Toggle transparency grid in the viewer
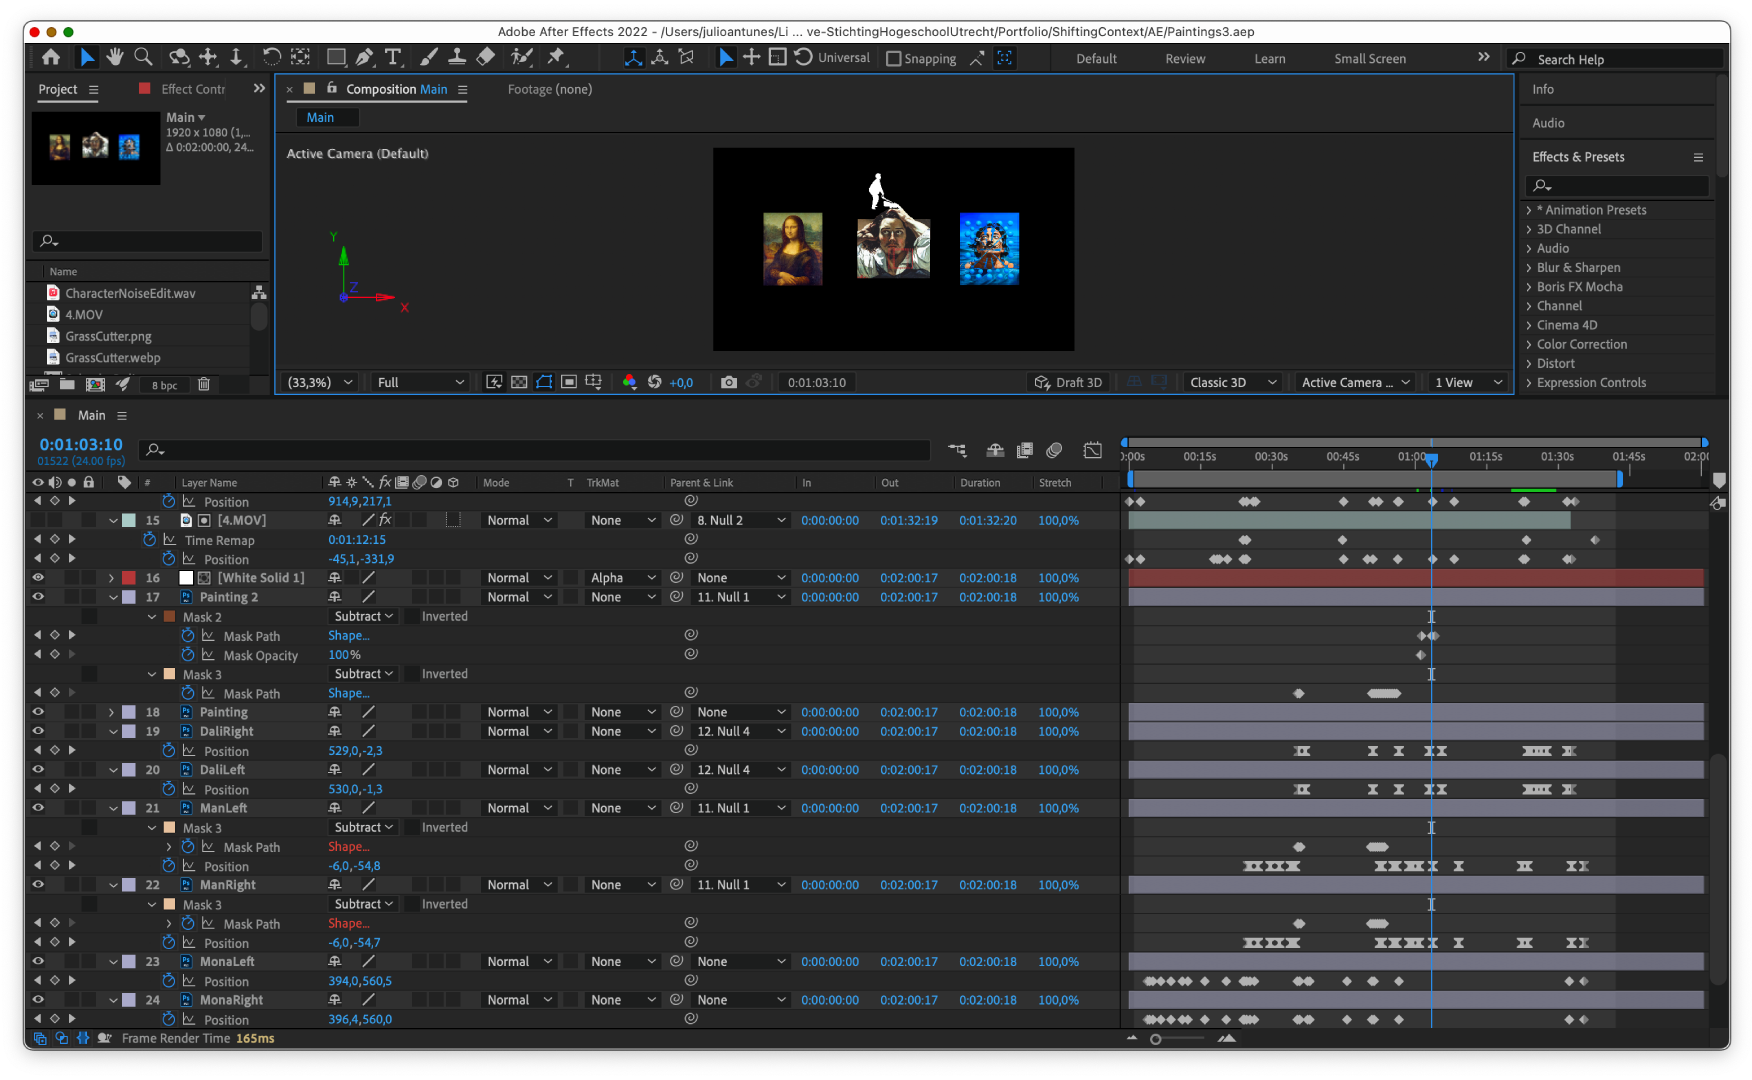The width and height of the screenshot is (1752, 1080). (x=519, y=382)
